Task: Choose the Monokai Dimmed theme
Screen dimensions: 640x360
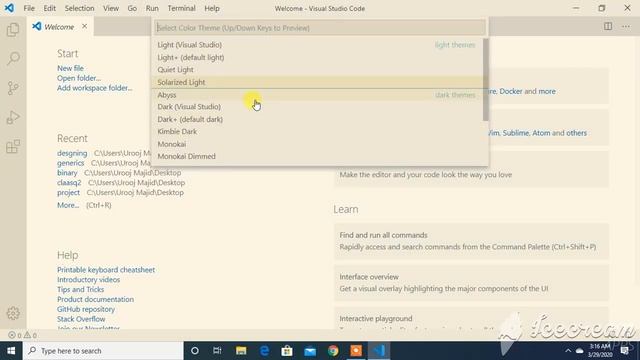Action: [317, 156]
